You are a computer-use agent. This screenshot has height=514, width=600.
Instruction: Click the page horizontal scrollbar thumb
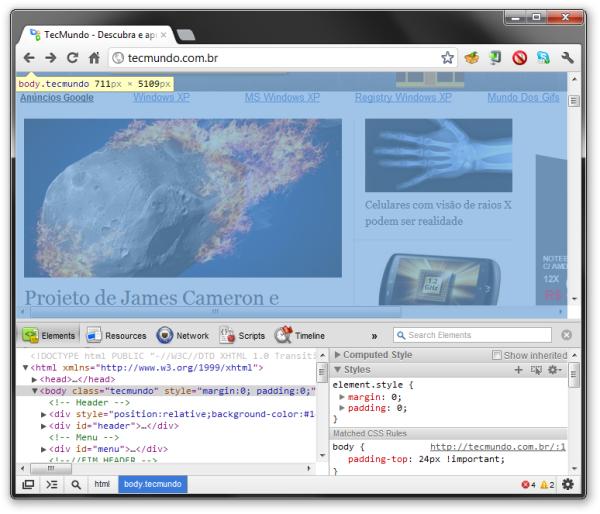pyautogui.click(x=216, y=312)
